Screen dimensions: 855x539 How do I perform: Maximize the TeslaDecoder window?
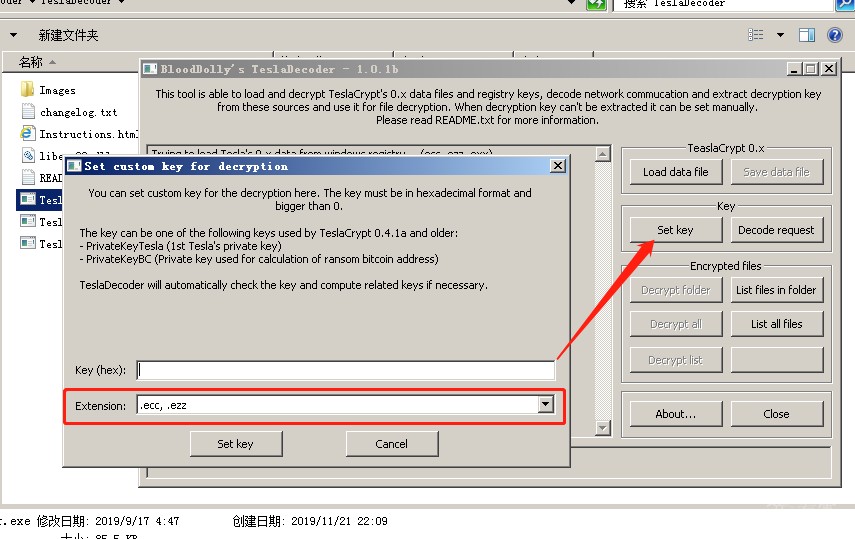[811, 69]
